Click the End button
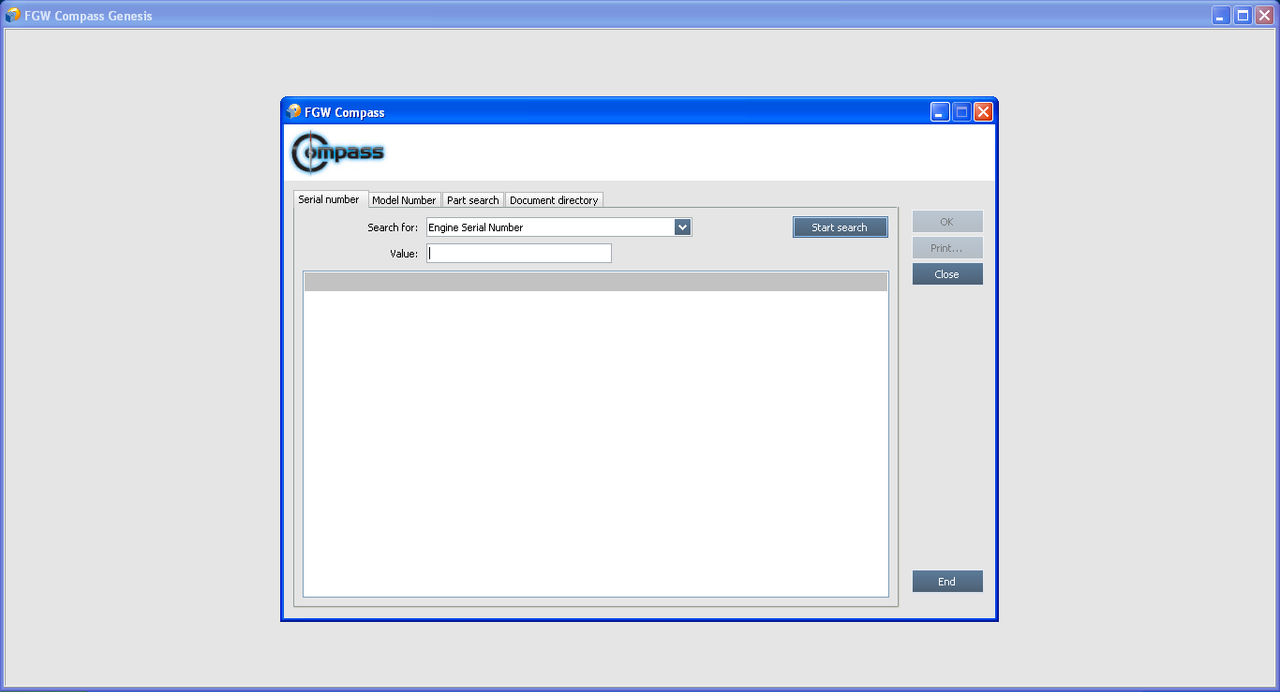 (947, 581)
